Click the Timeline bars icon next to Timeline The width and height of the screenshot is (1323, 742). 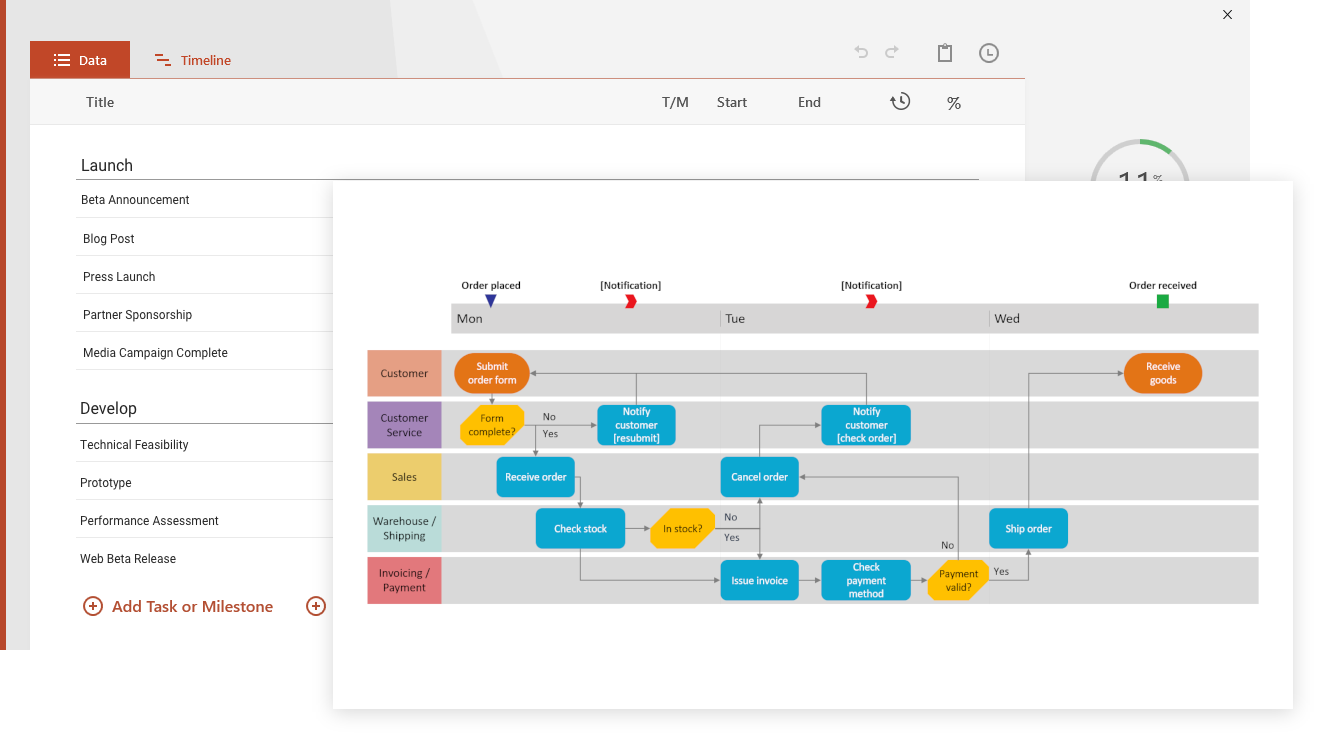[x=163, y=60]
